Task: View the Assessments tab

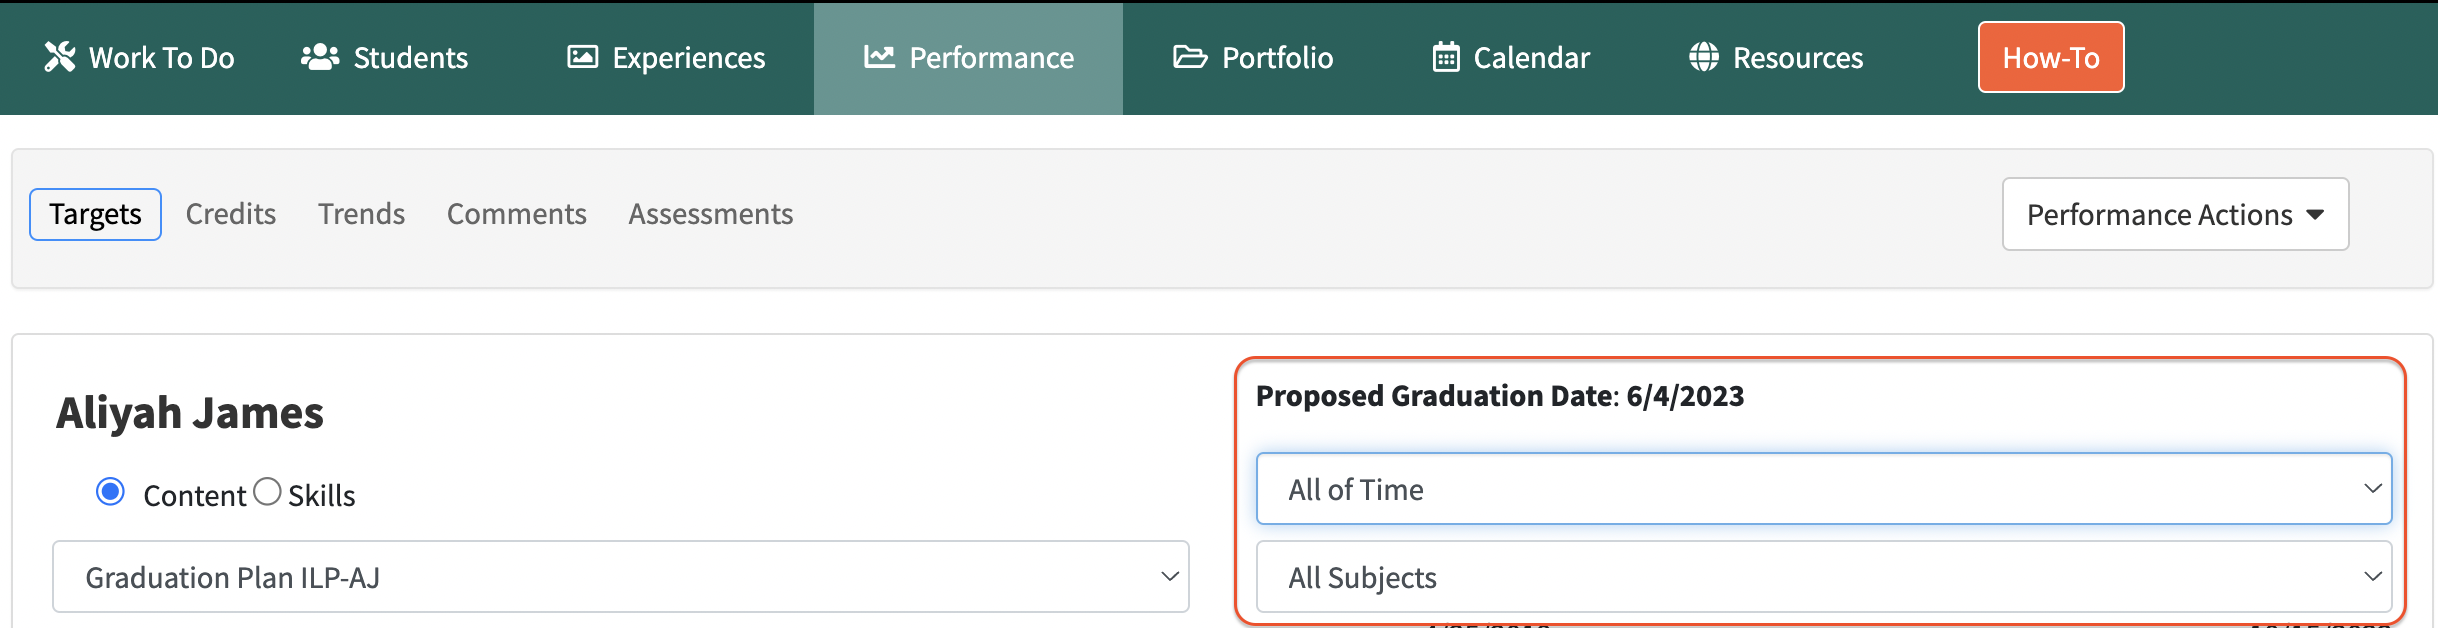Action: coord(710,214)
